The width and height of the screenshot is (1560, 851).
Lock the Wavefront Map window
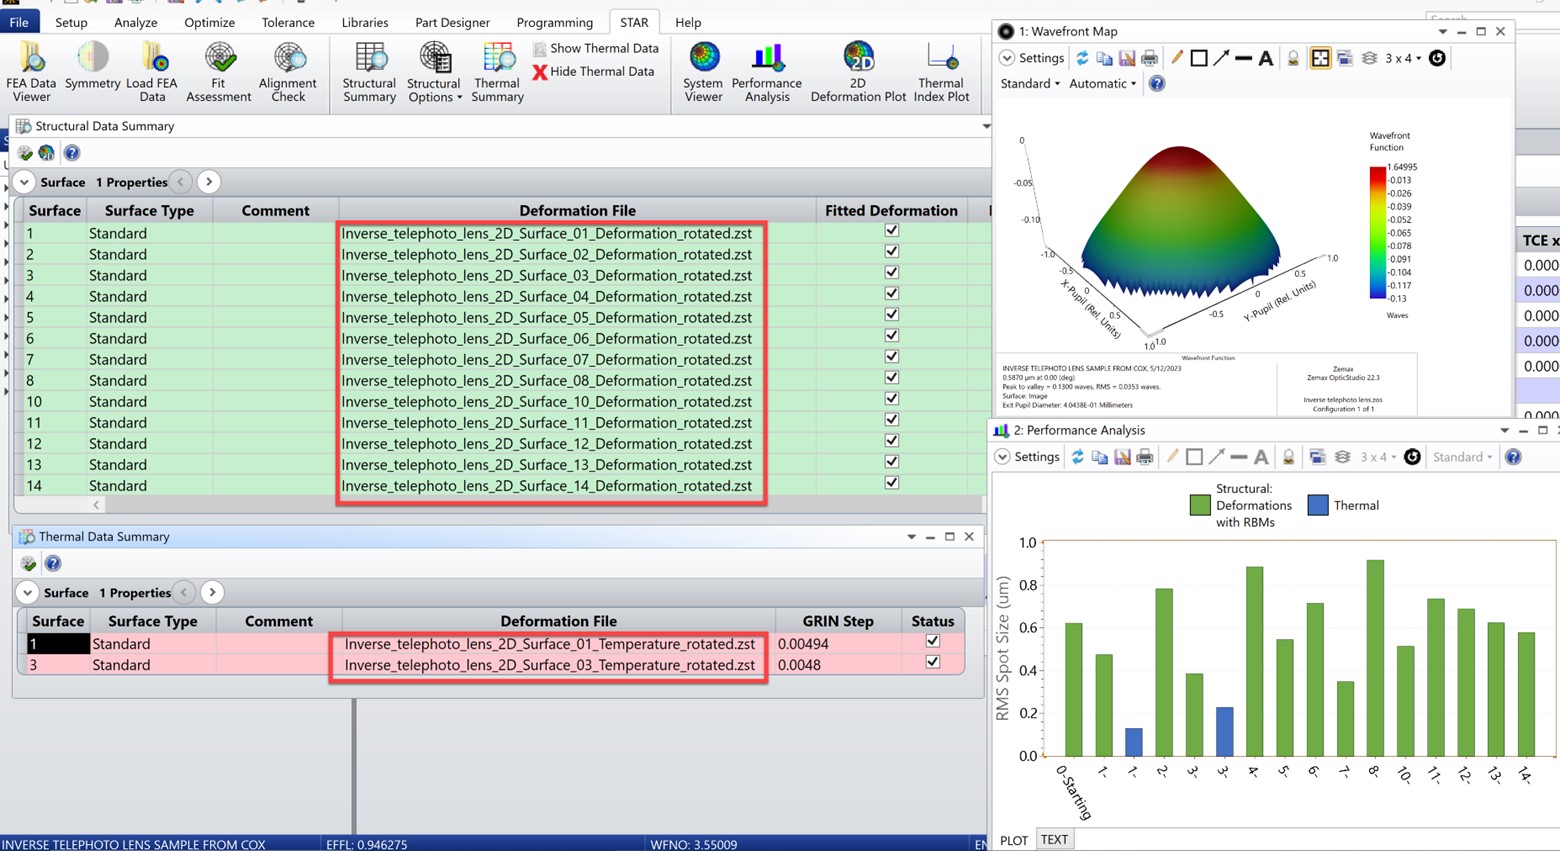1293,58
